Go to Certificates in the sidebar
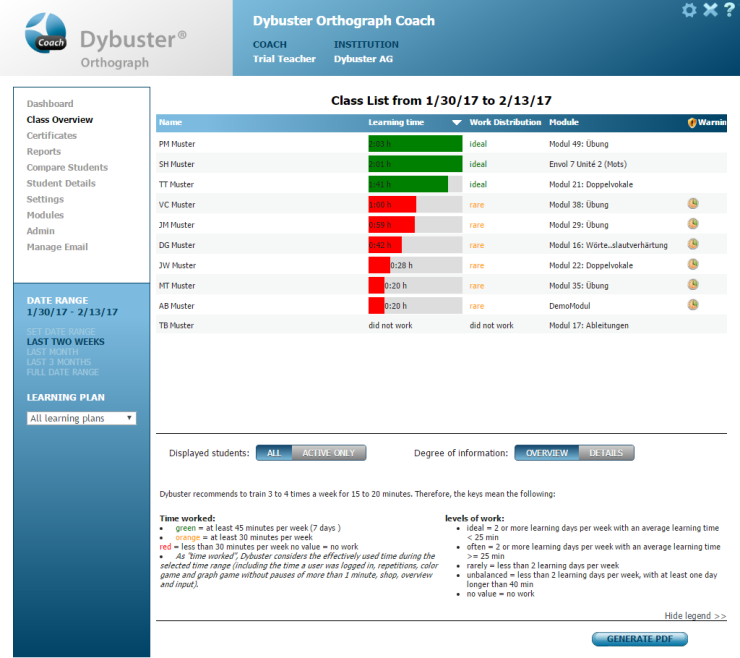The height and width of the screenshot is (658, 740). (51, 135)
